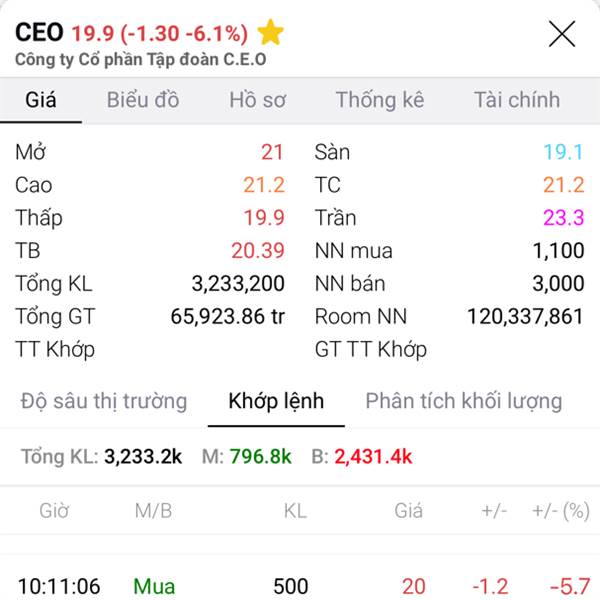Switch to the Thống kê tab
This screenshot has height=600, width=600.
(379, 100)
